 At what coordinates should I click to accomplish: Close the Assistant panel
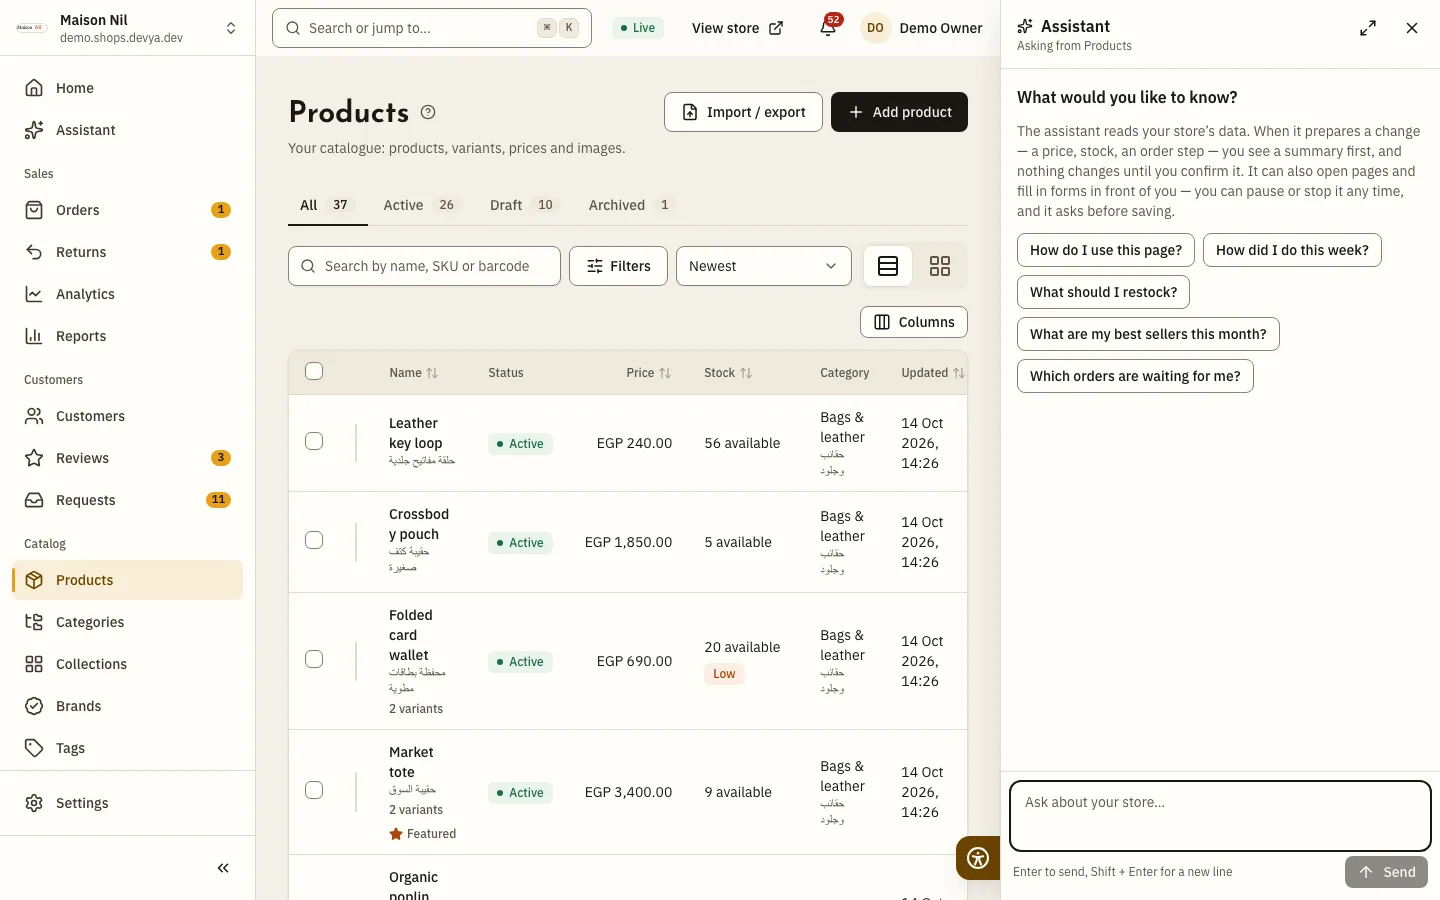tap(1412, 28)
